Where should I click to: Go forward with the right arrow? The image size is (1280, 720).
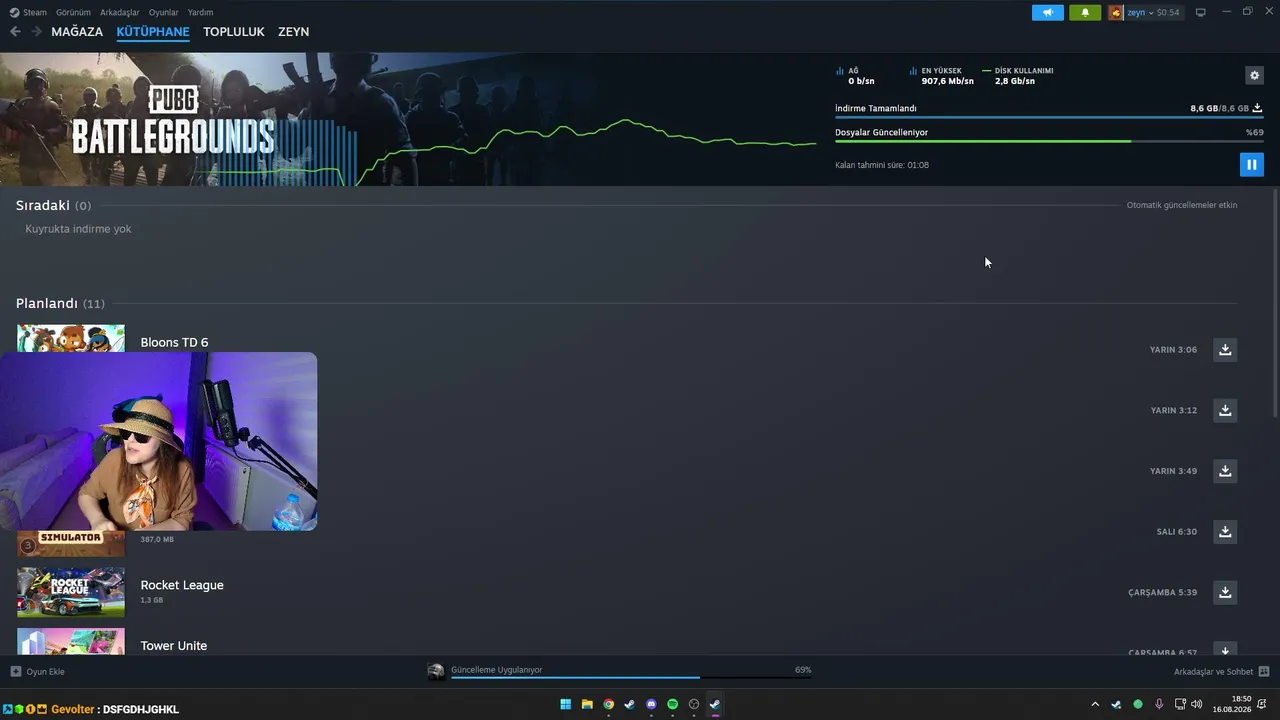tap(36, 32)
